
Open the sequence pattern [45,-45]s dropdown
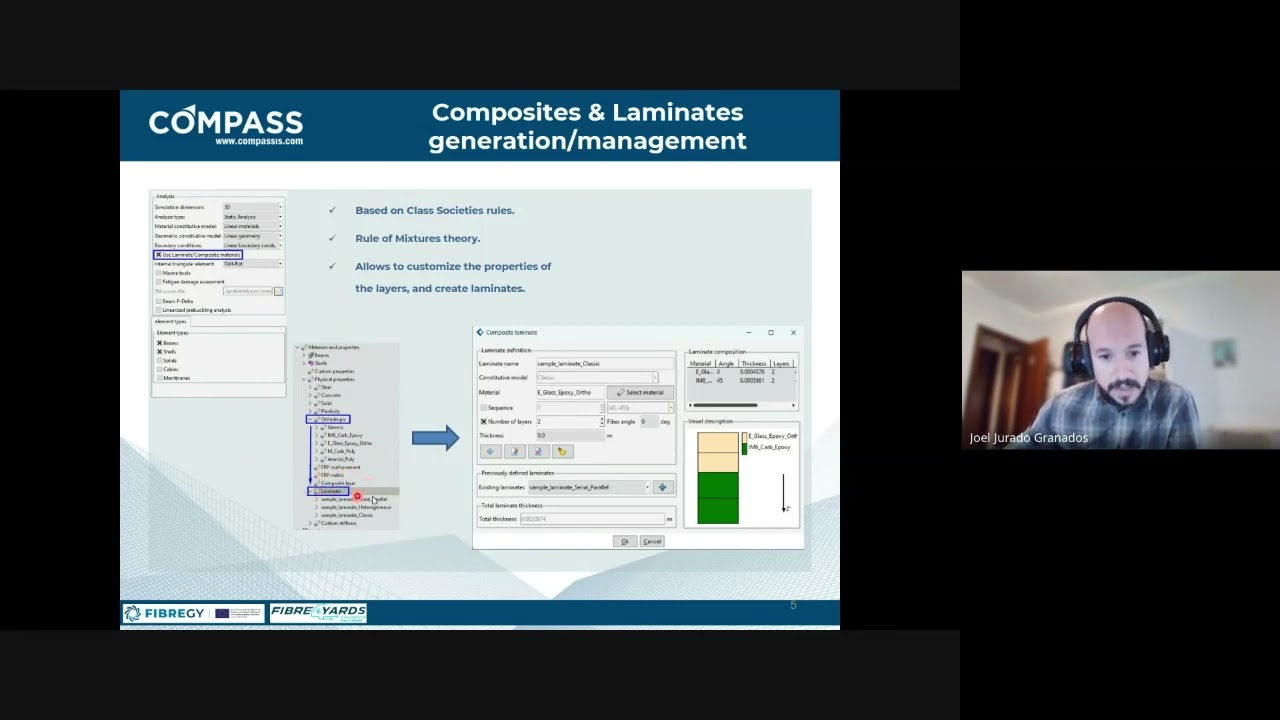(x=640, y=408)
